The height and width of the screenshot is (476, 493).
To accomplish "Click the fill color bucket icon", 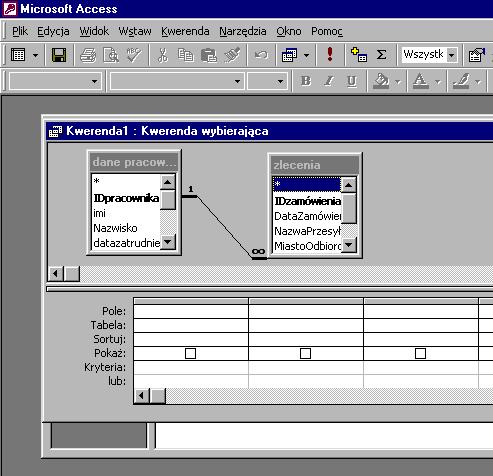I will [381, 81].
